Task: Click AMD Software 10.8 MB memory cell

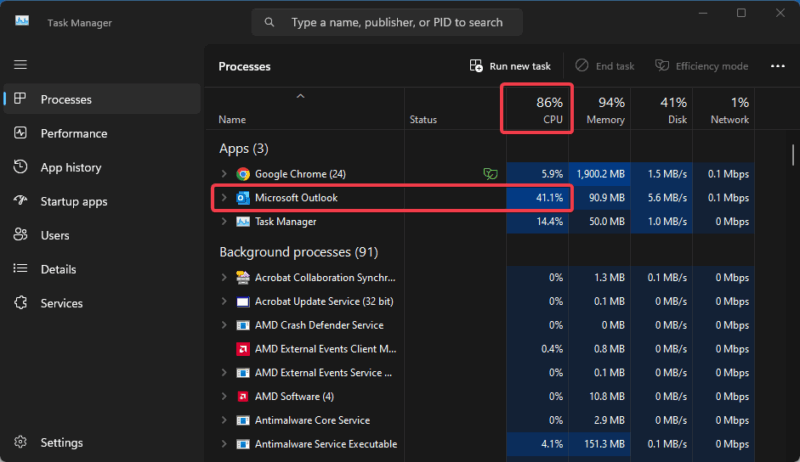Action: (x=599, y=396)
